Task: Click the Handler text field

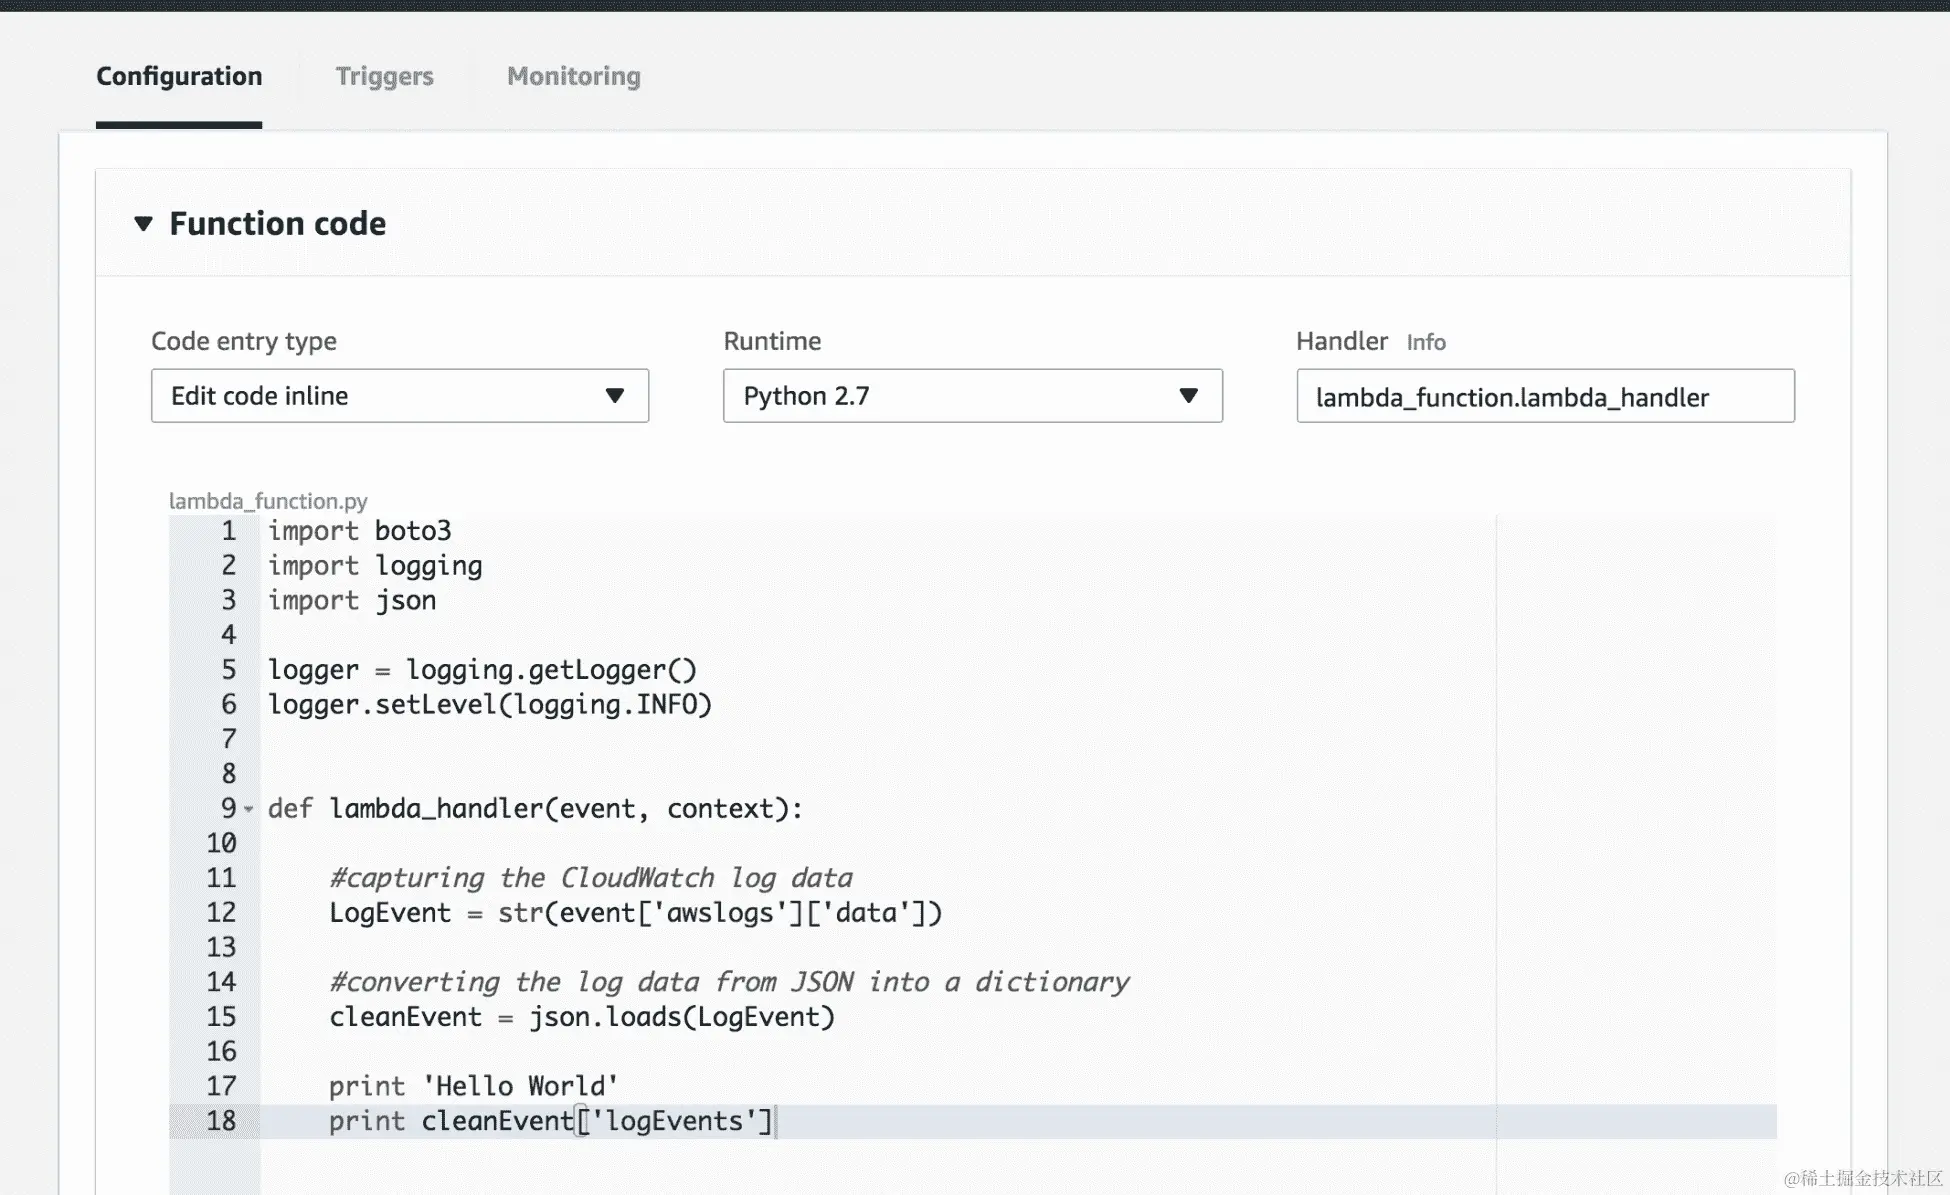Action: (1544, 397)
